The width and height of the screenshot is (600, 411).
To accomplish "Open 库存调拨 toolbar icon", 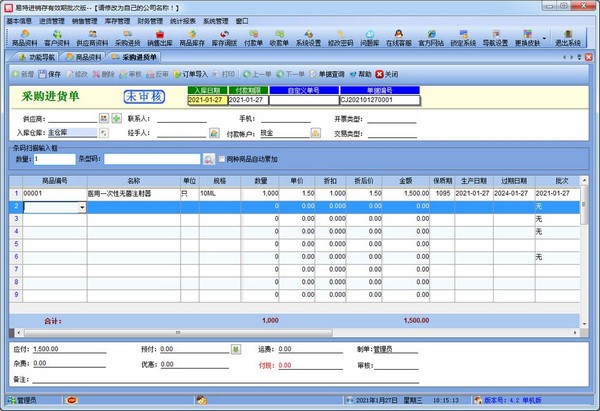I will (x=224, y=38).
